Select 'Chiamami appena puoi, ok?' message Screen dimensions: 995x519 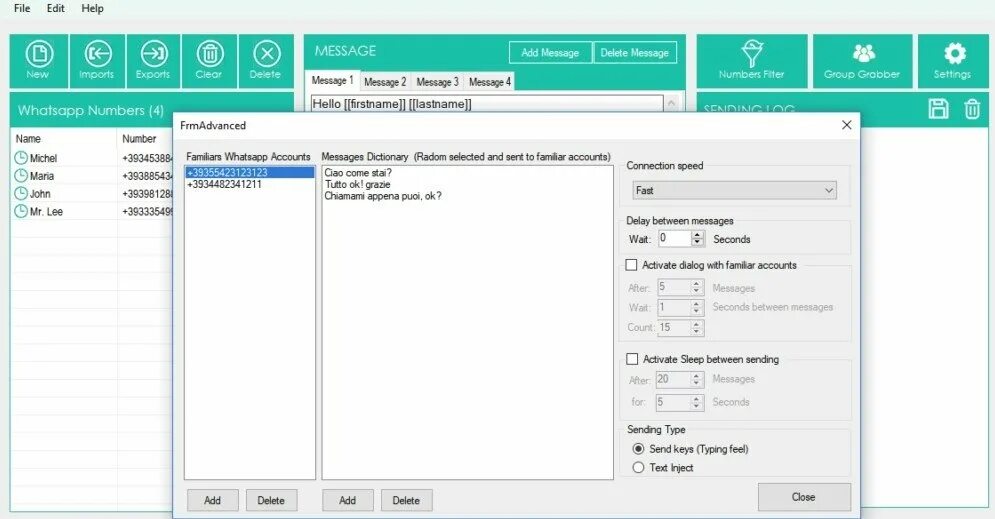click(383, 196)
